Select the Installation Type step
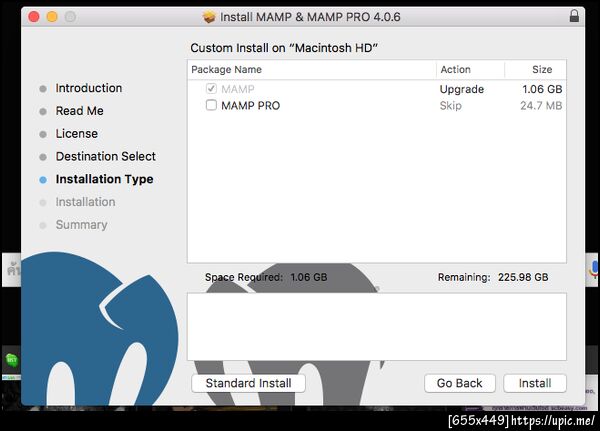Viewport: 600px width, 431px height. pos(104,179)
